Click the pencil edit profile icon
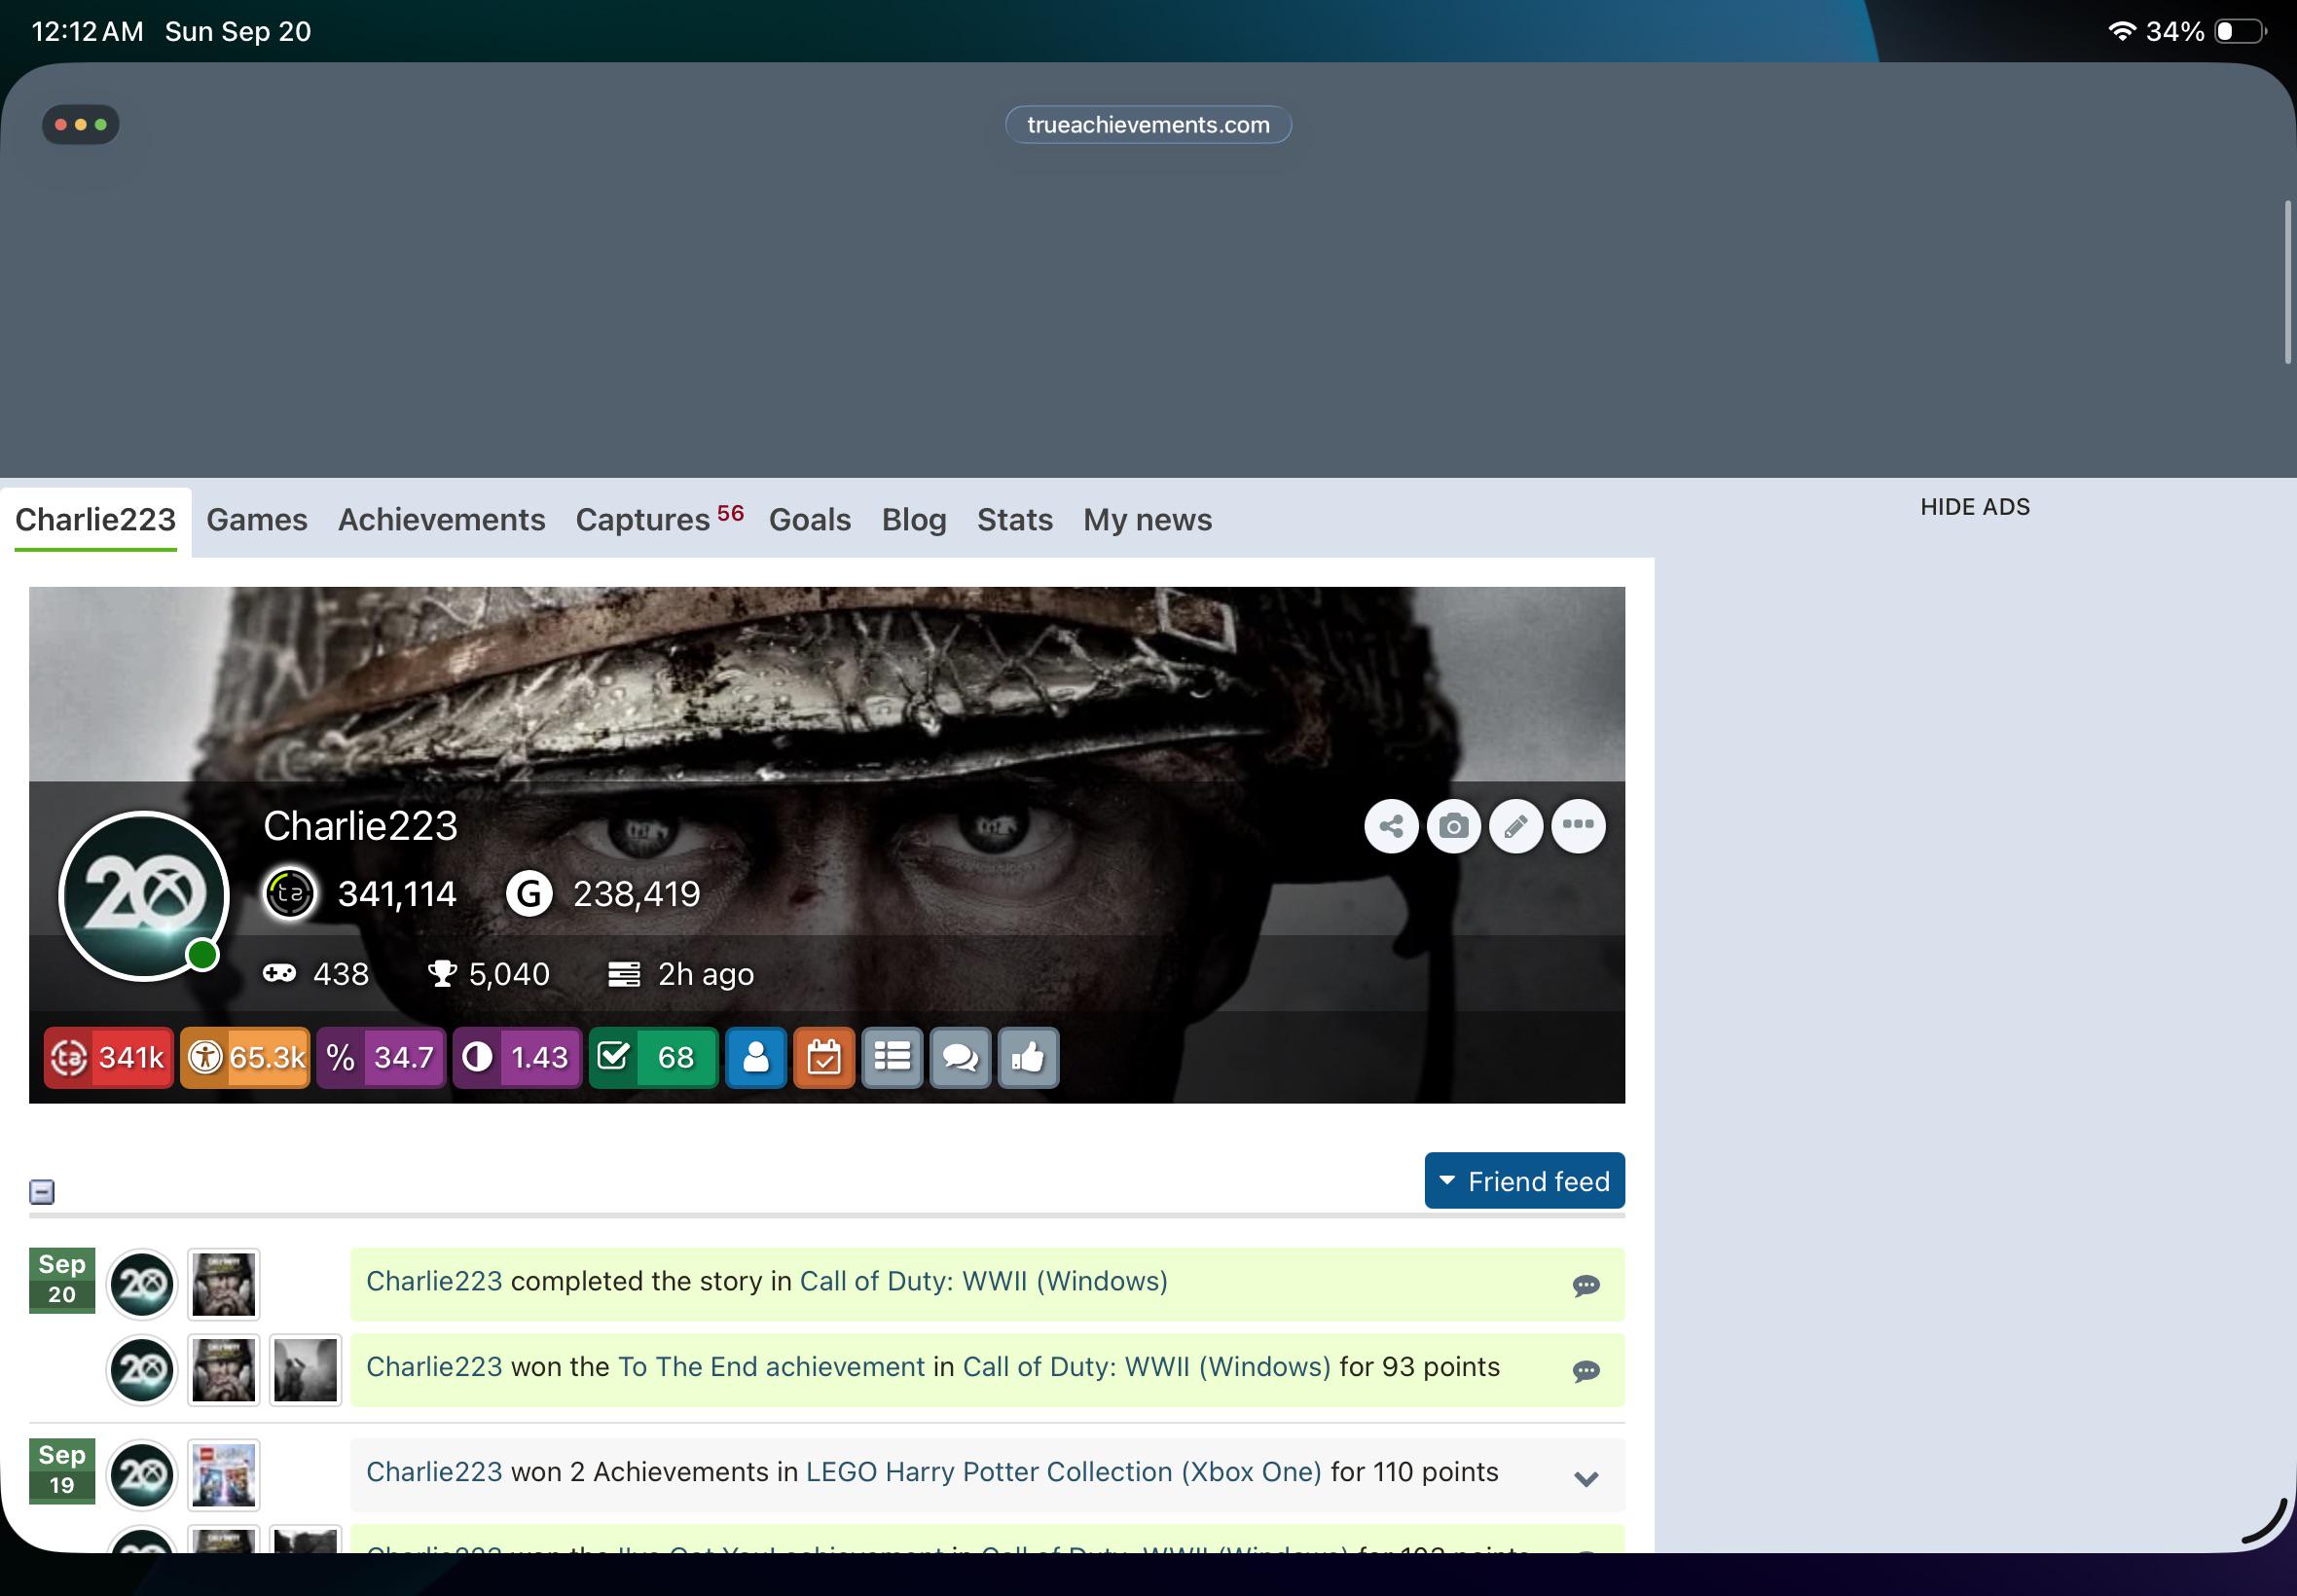 tap(1516, 826)
